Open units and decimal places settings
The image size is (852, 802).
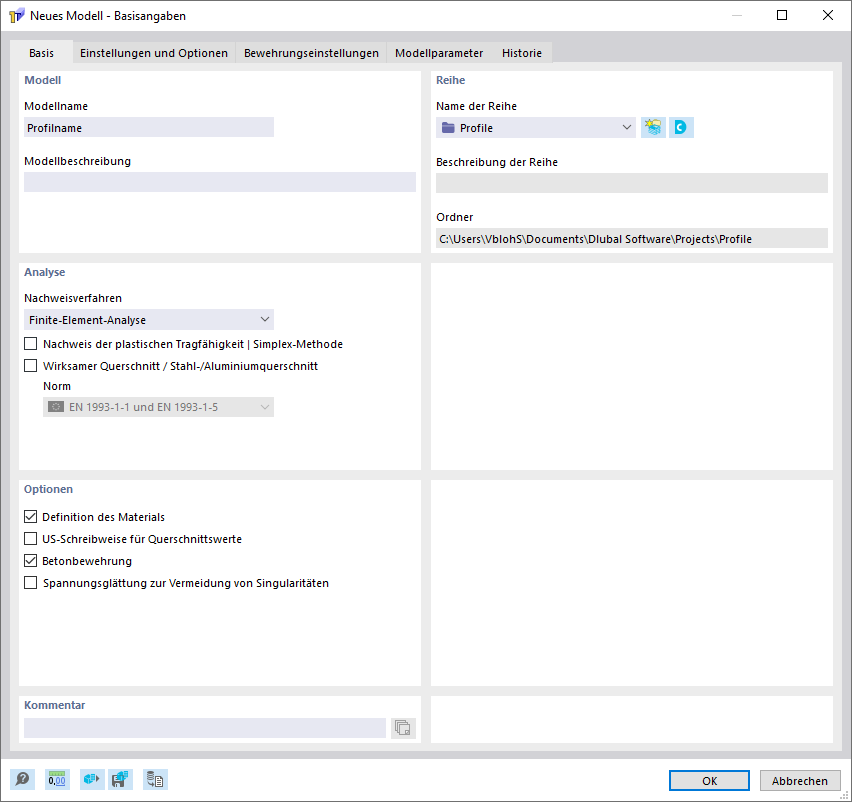57,779
